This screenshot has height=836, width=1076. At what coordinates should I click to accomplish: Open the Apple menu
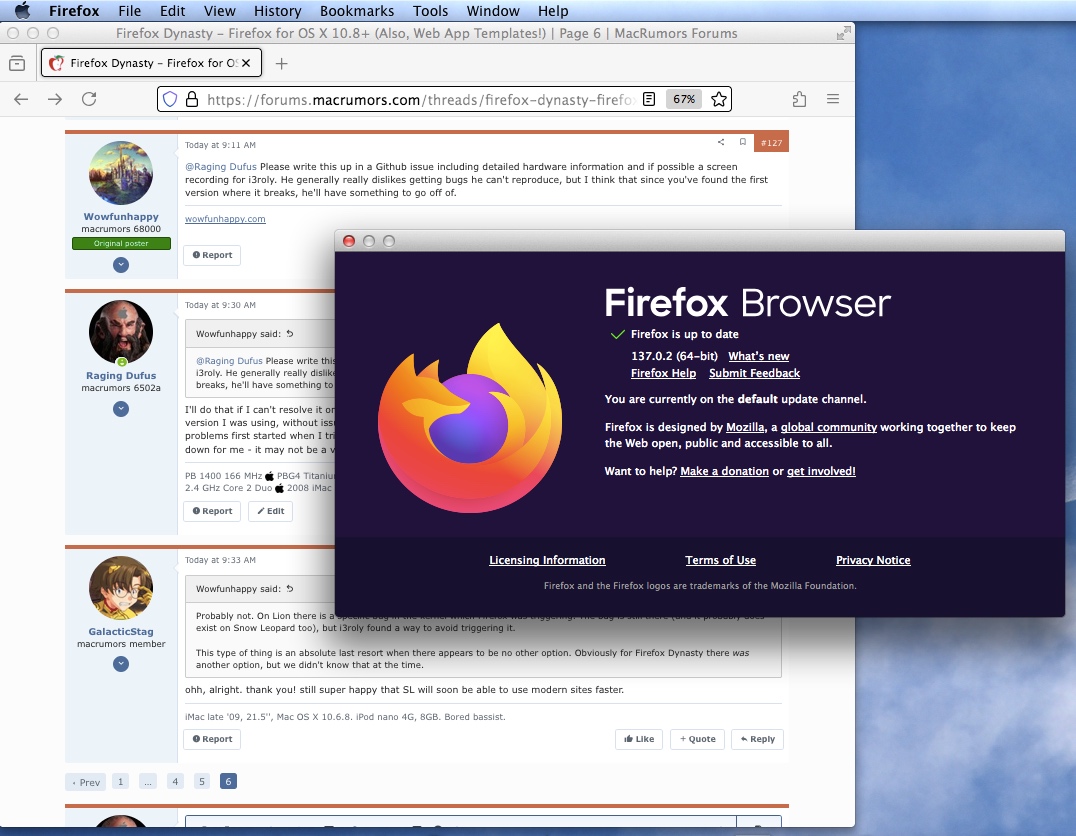pos(22,11)
